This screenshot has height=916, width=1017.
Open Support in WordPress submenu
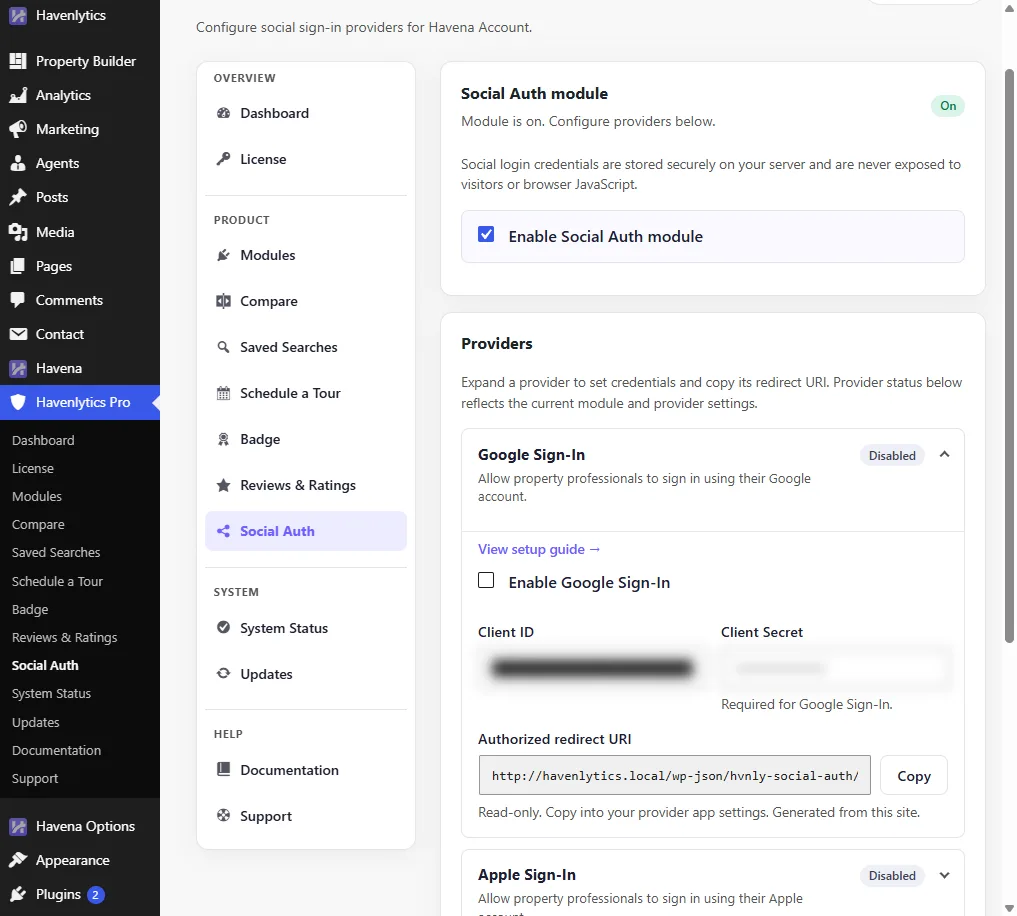click(x=35, y=778)
